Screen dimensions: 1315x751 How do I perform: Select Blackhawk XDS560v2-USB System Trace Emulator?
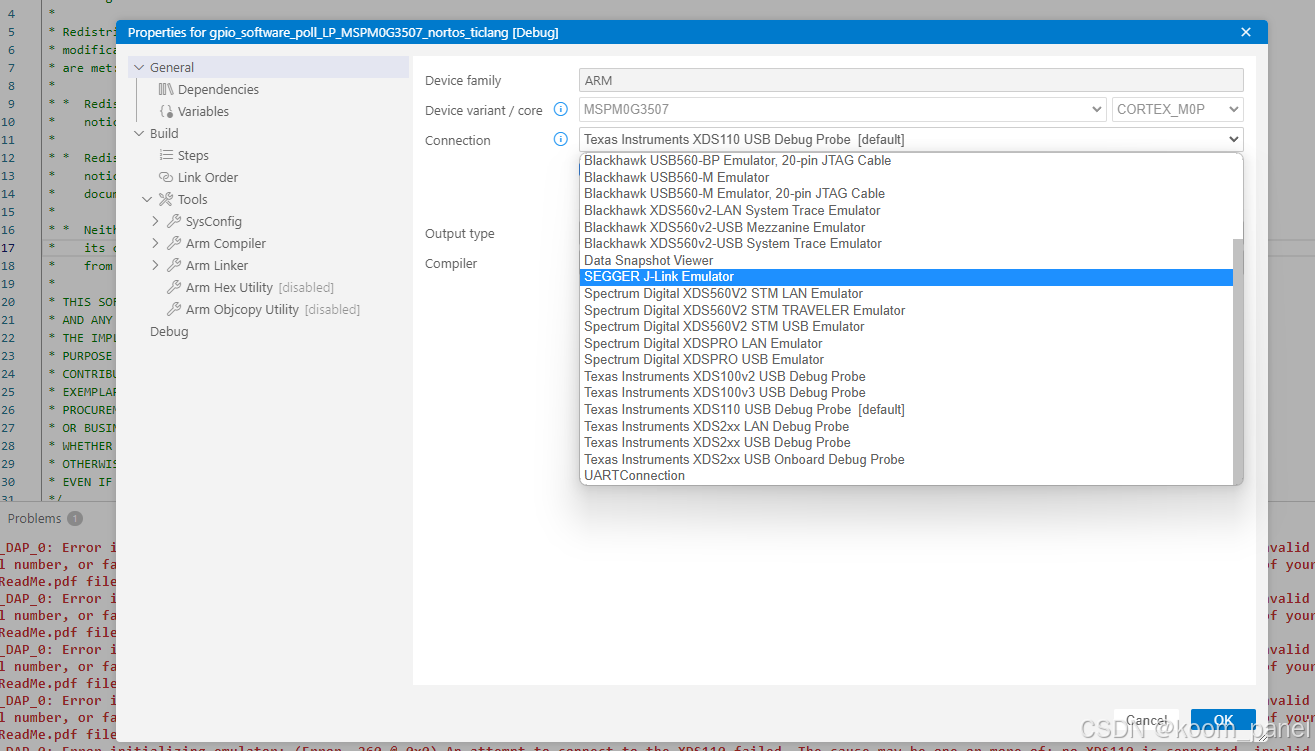[x=906, y=244]
